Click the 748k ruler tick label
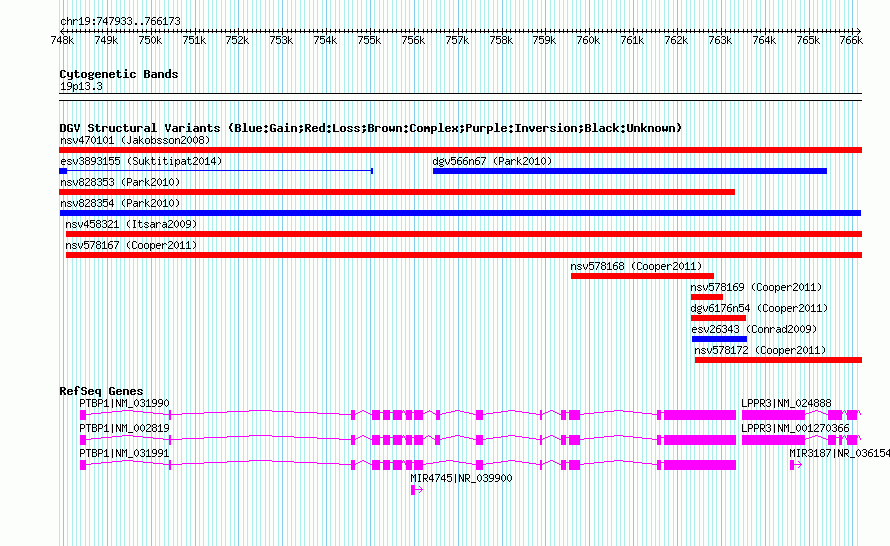 point(62,40)
